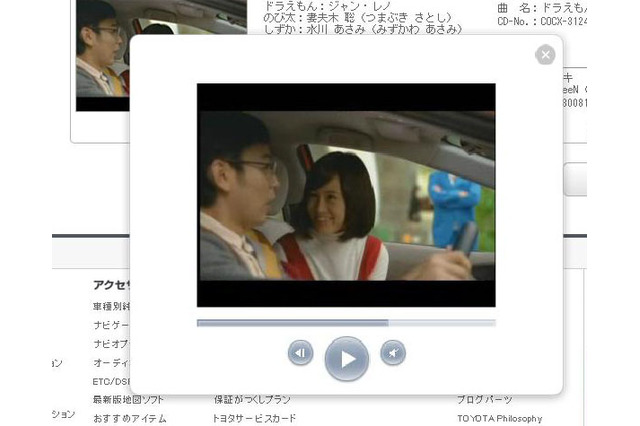Select the ナビオプ link in the accessory list
Image resolution: width=640 pixels, height=426 pixels.
111,344
